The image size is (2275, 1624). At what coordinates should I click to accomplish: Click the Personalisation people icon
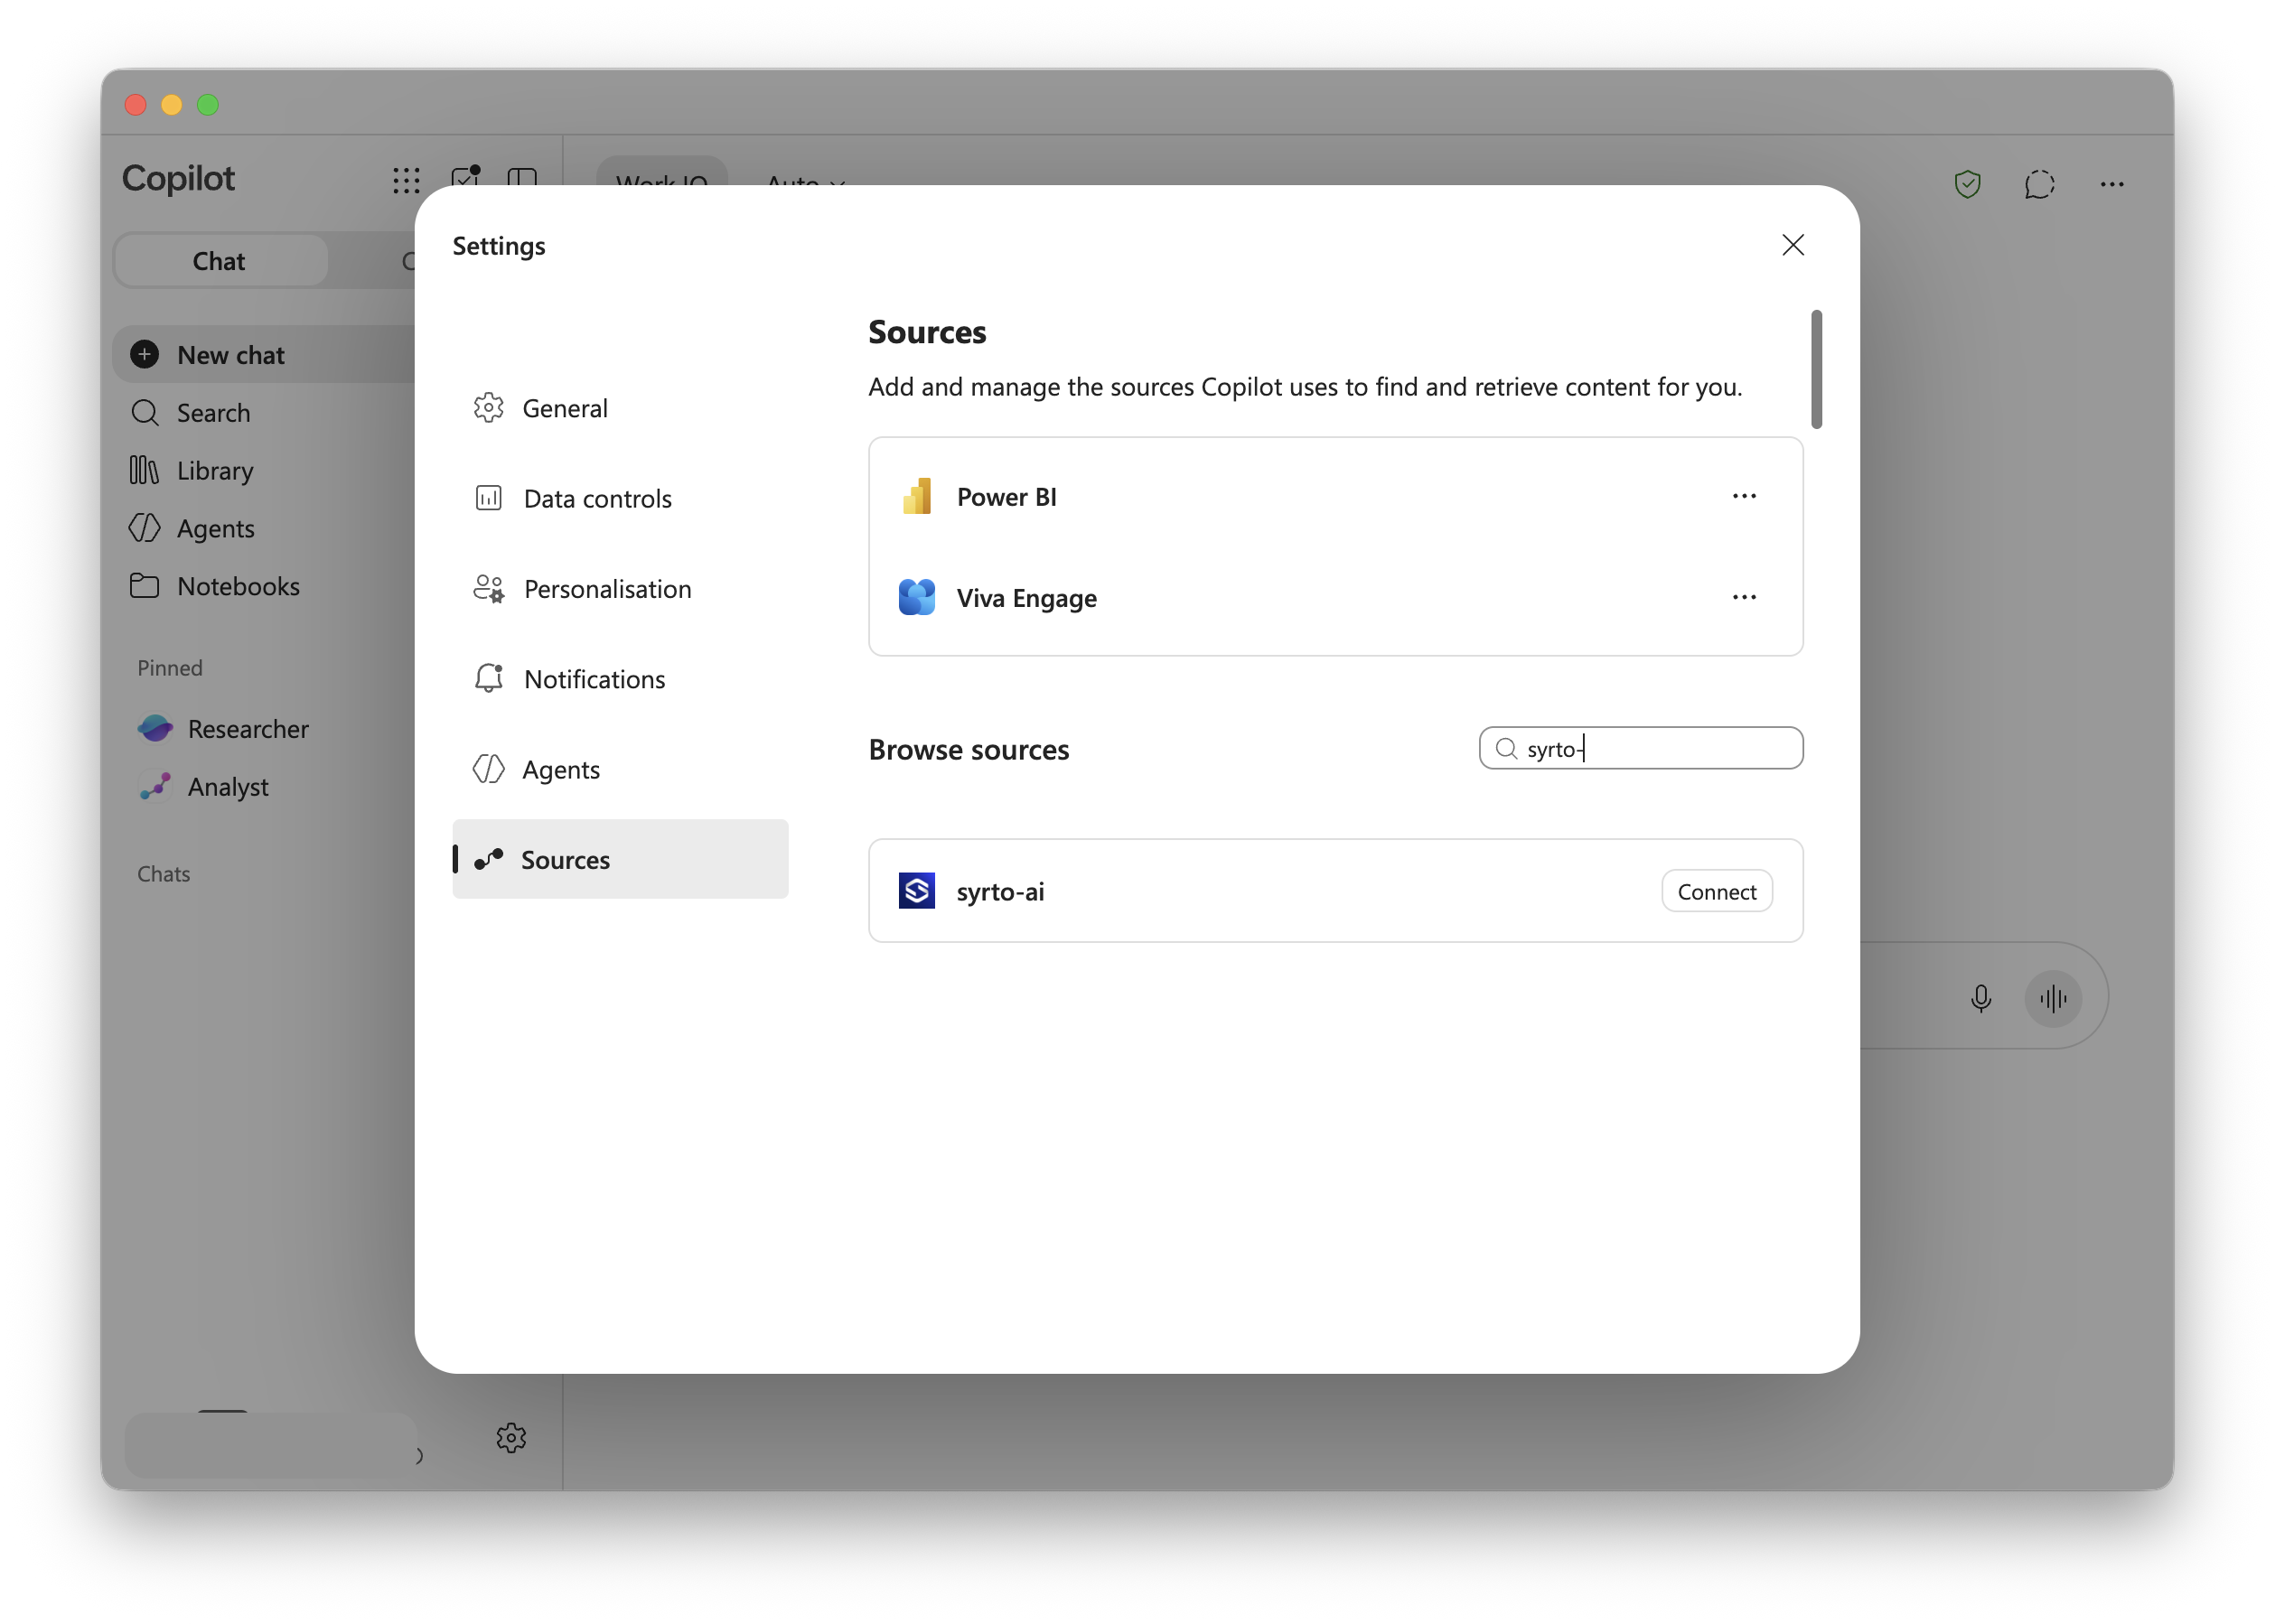point(488,588)
